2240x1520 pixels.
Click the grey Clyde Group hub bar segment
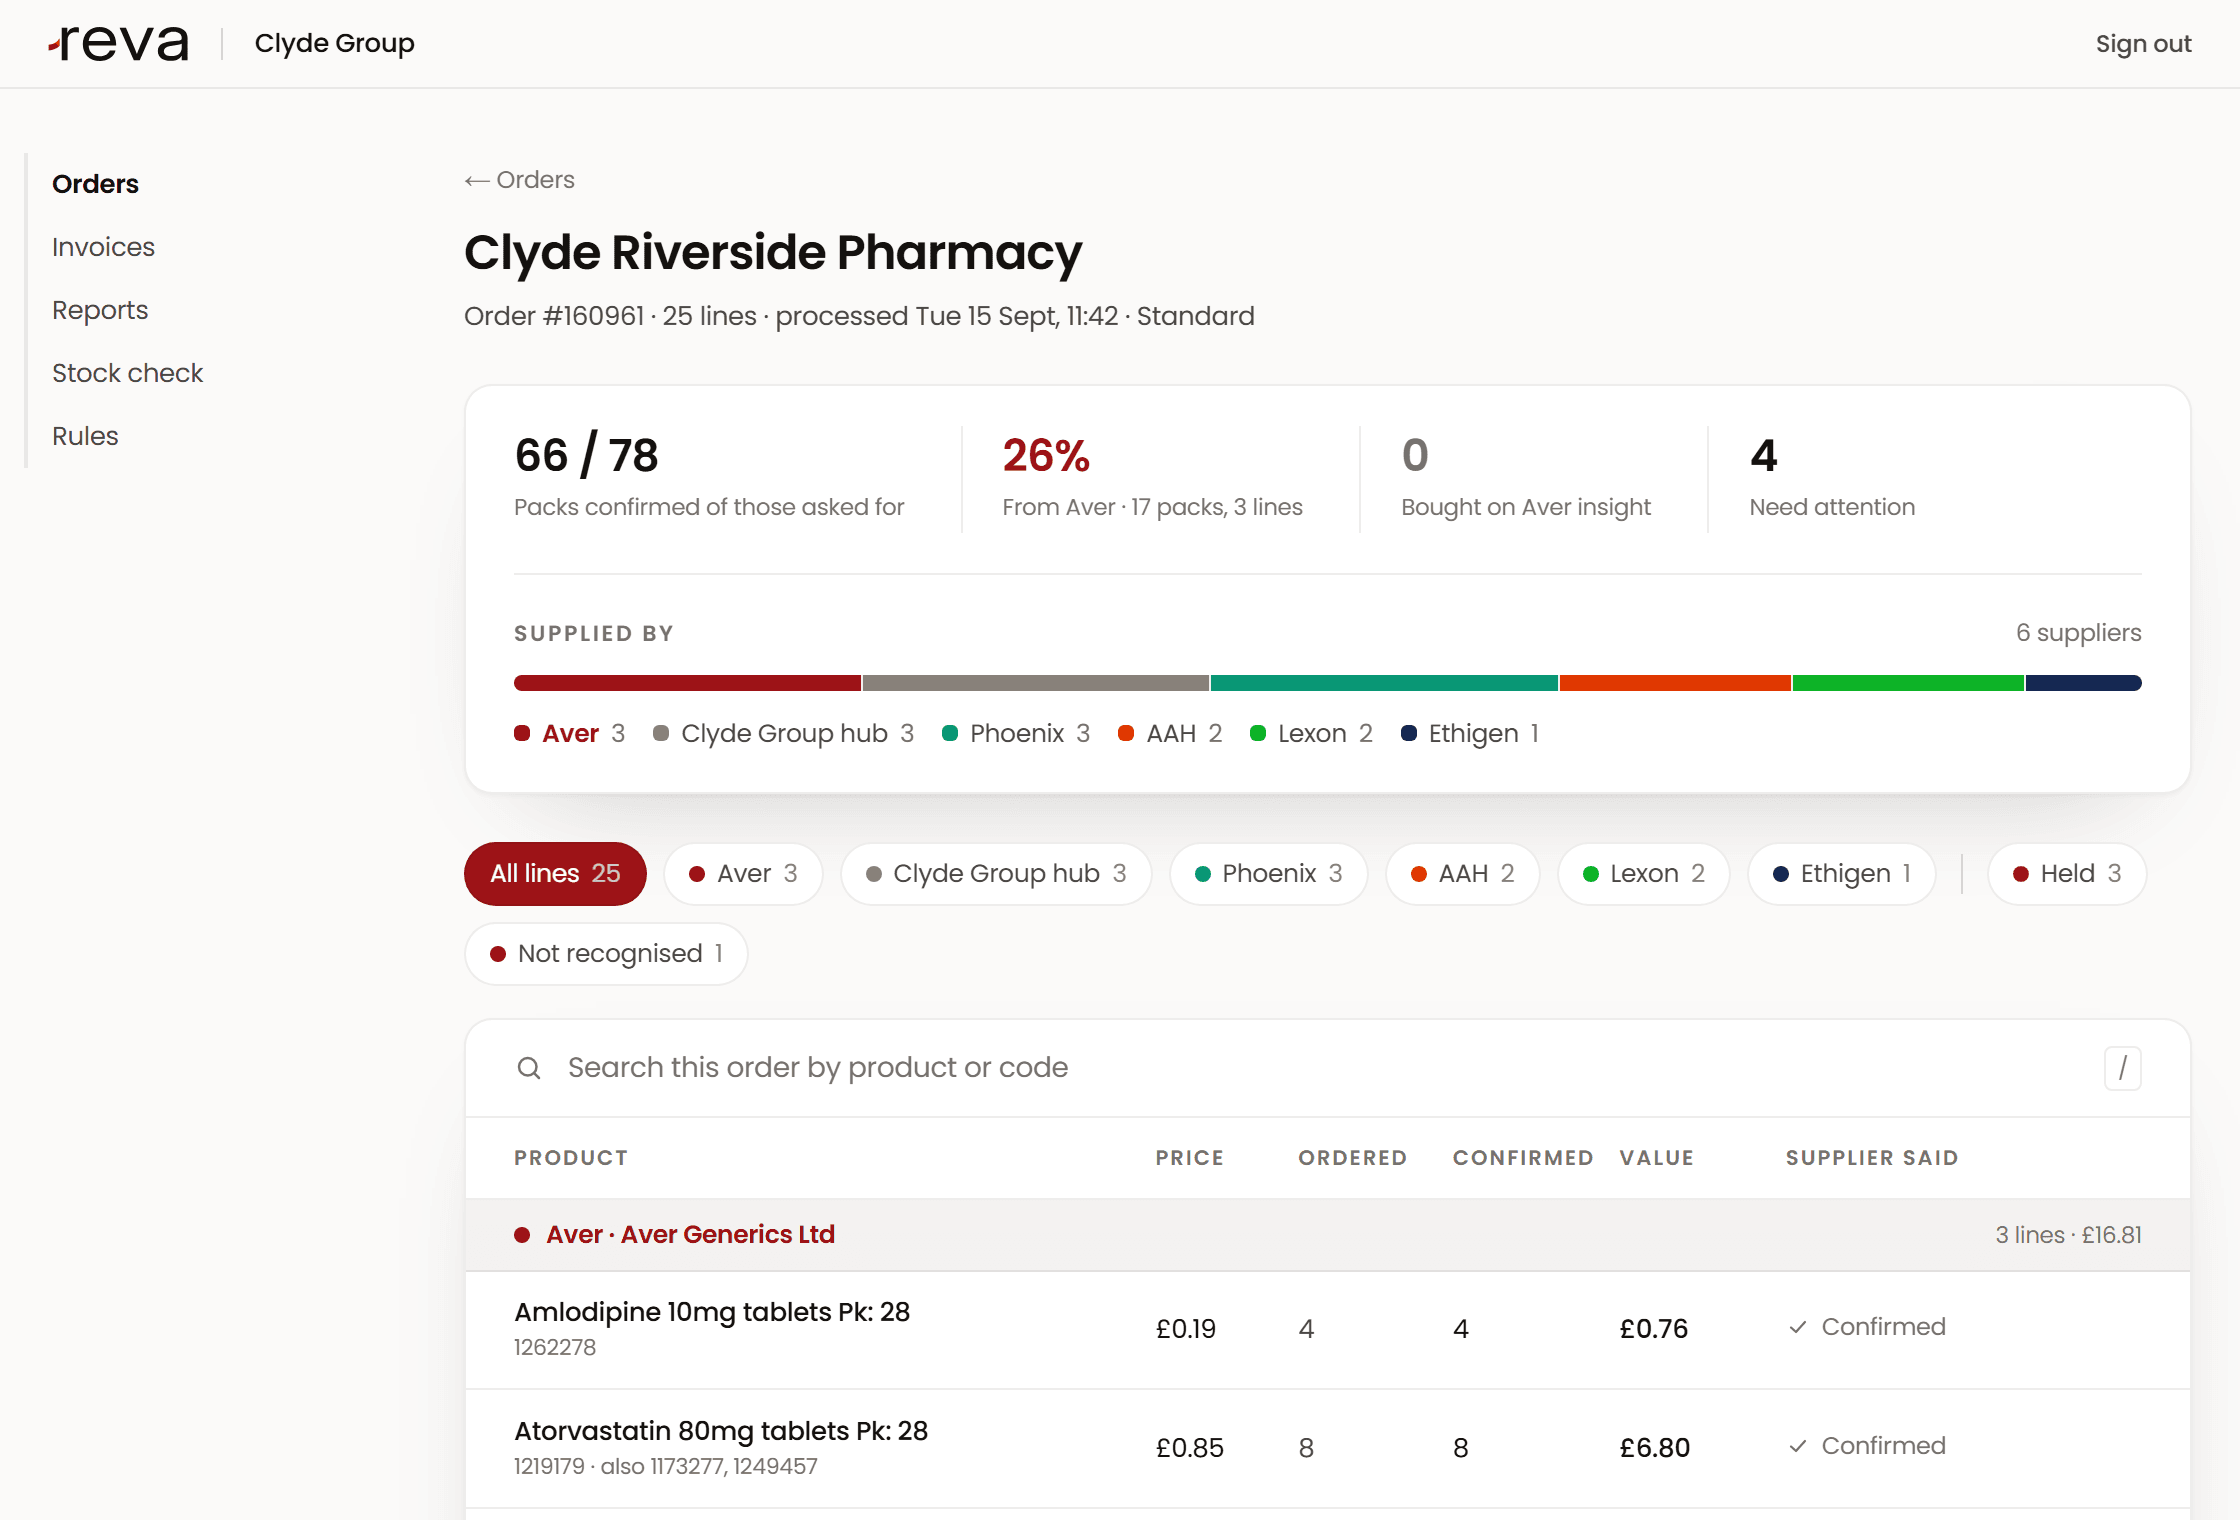click(1036, 683)
